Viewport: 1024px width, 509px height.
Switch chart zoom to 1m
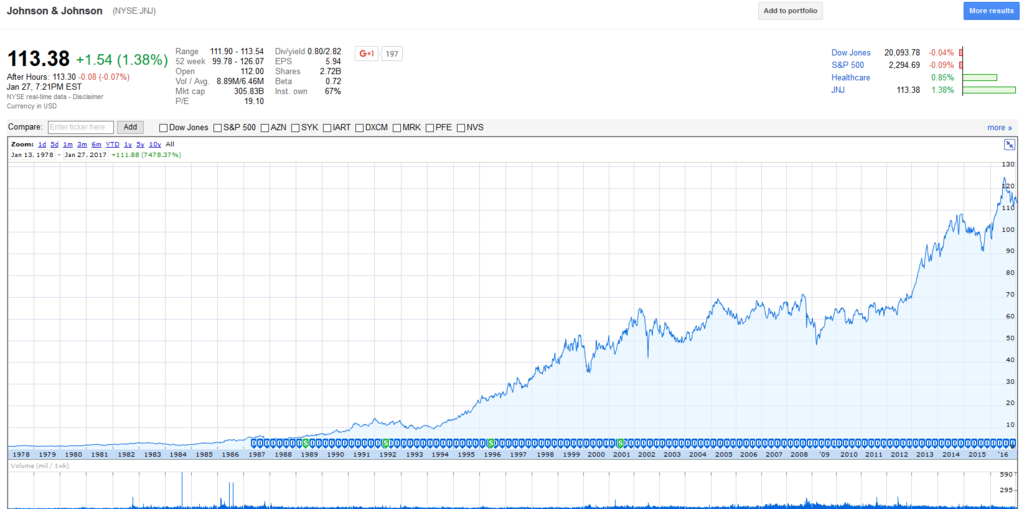pyautogui.click(x=68, y=144)
